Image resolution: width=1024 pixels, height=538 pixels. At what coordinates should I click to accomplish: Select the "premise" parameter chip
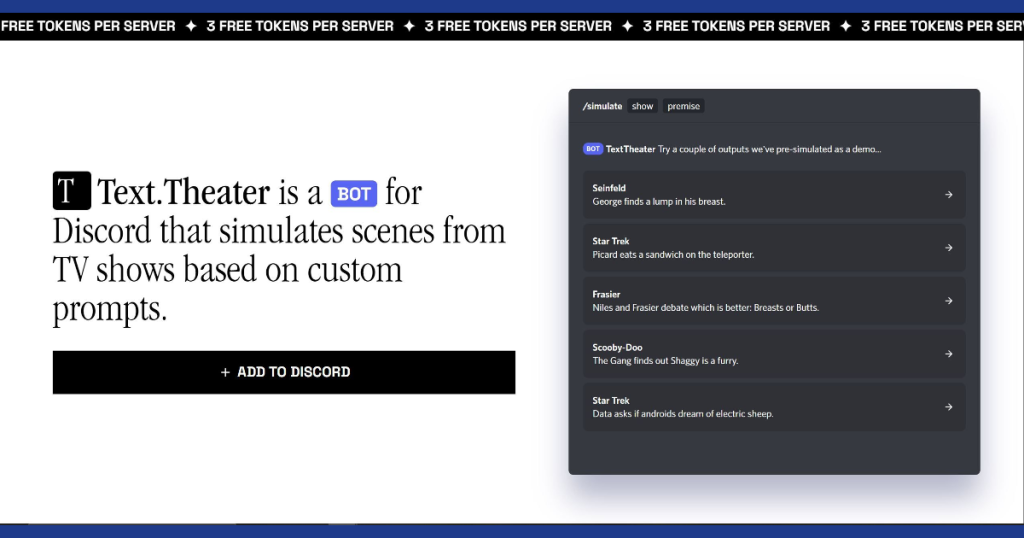[684, 106]
